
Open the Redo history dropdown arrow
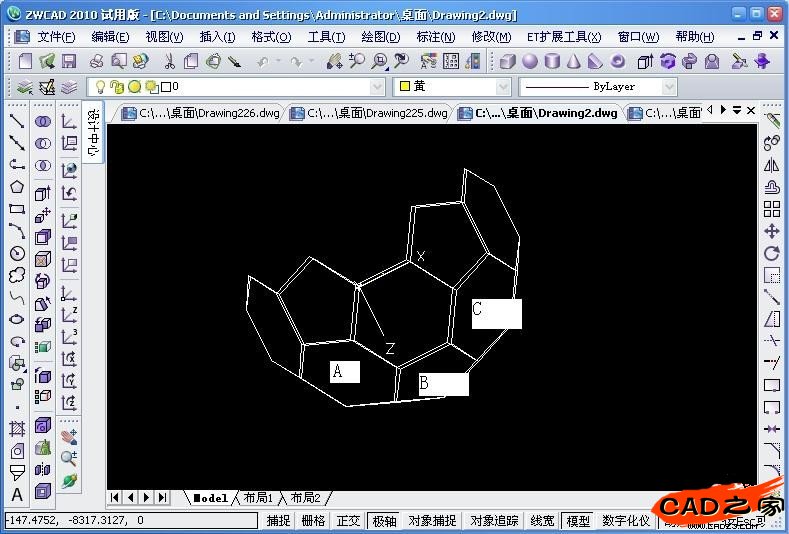coord(311,61)
